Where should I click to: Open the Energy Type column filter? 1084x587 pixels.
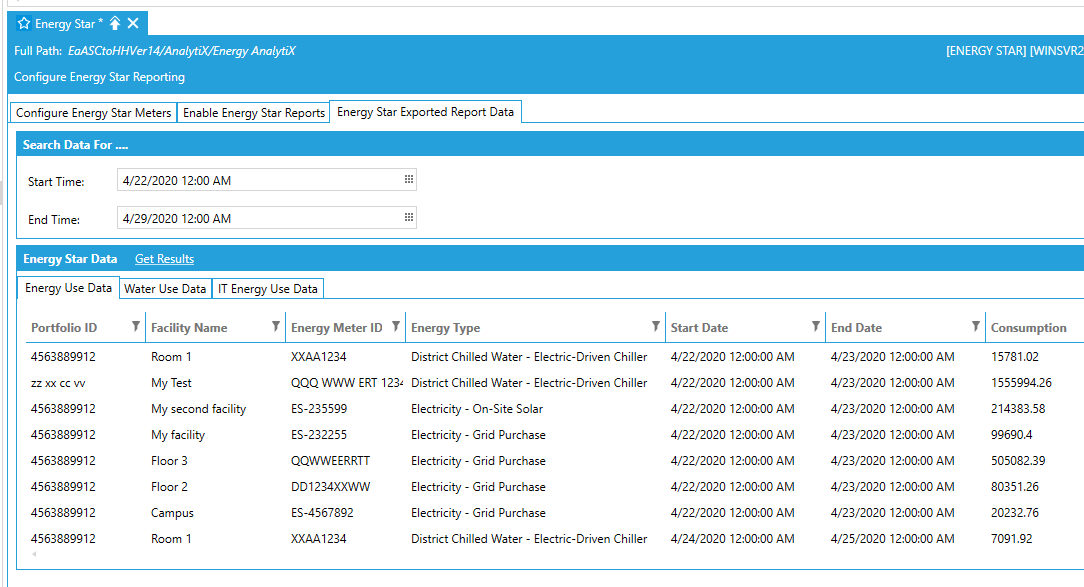[x=656, y=327]
